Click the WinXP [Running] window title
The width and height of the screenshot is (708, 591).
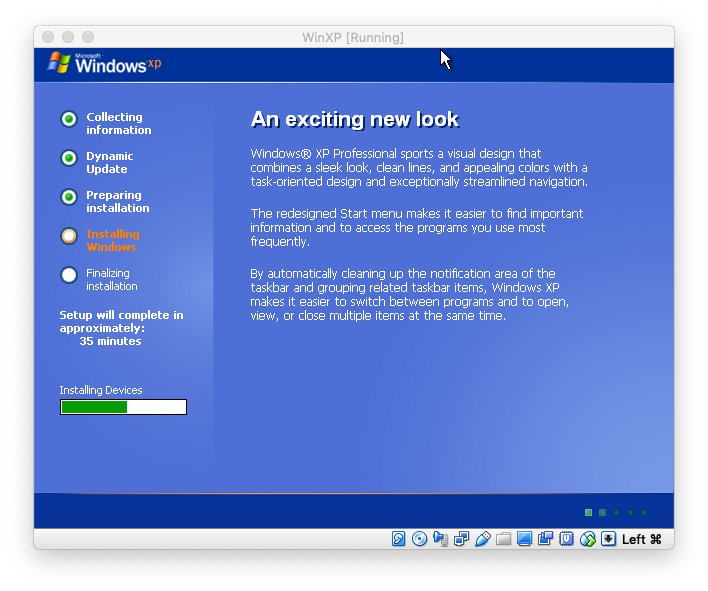click(353, 37)
